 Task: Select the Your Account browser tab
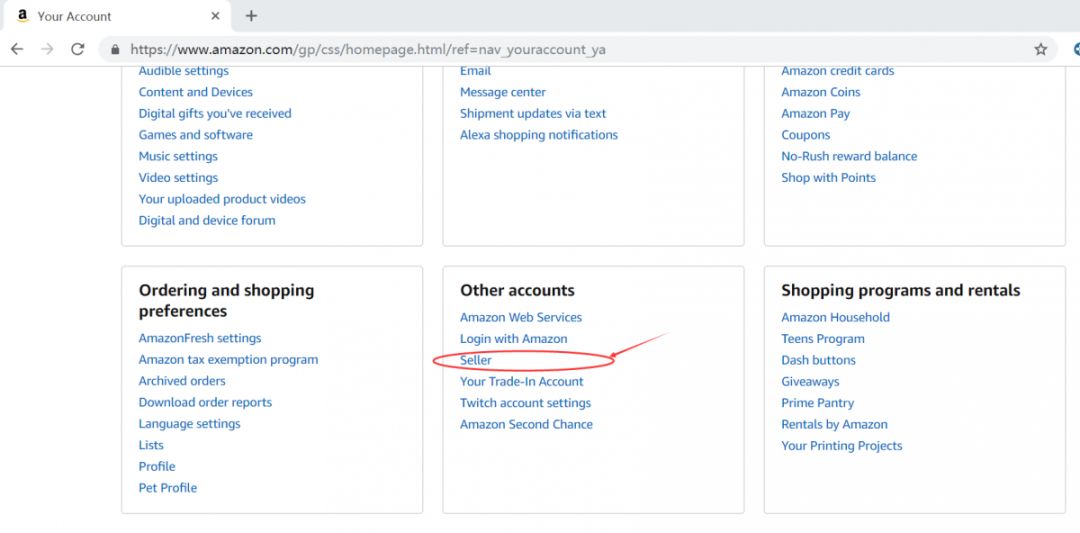100,16
